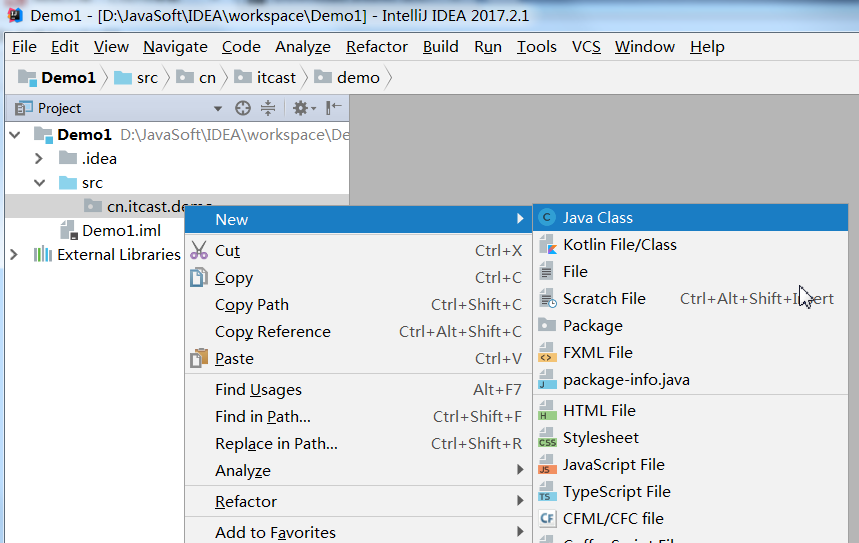Open the Project panel settings gear
This screenshot has width=859, height=543.
[x=301, y=108]
